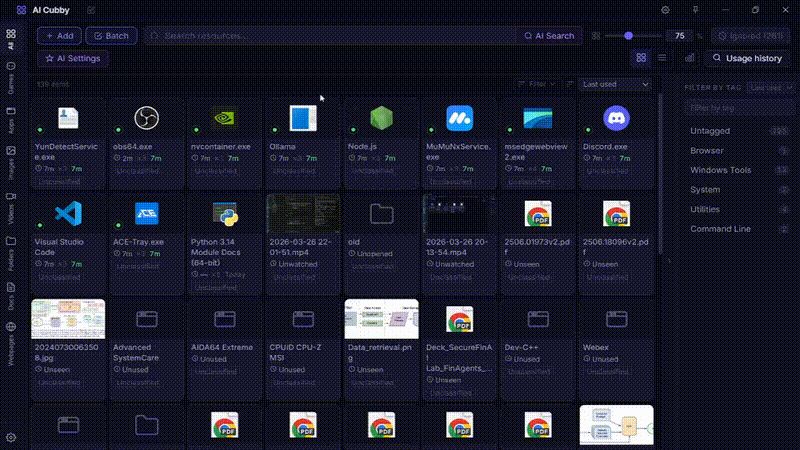Screen dimensions: 800x450
Task: Open the Discord.exe icon
Action: [616, 118]
